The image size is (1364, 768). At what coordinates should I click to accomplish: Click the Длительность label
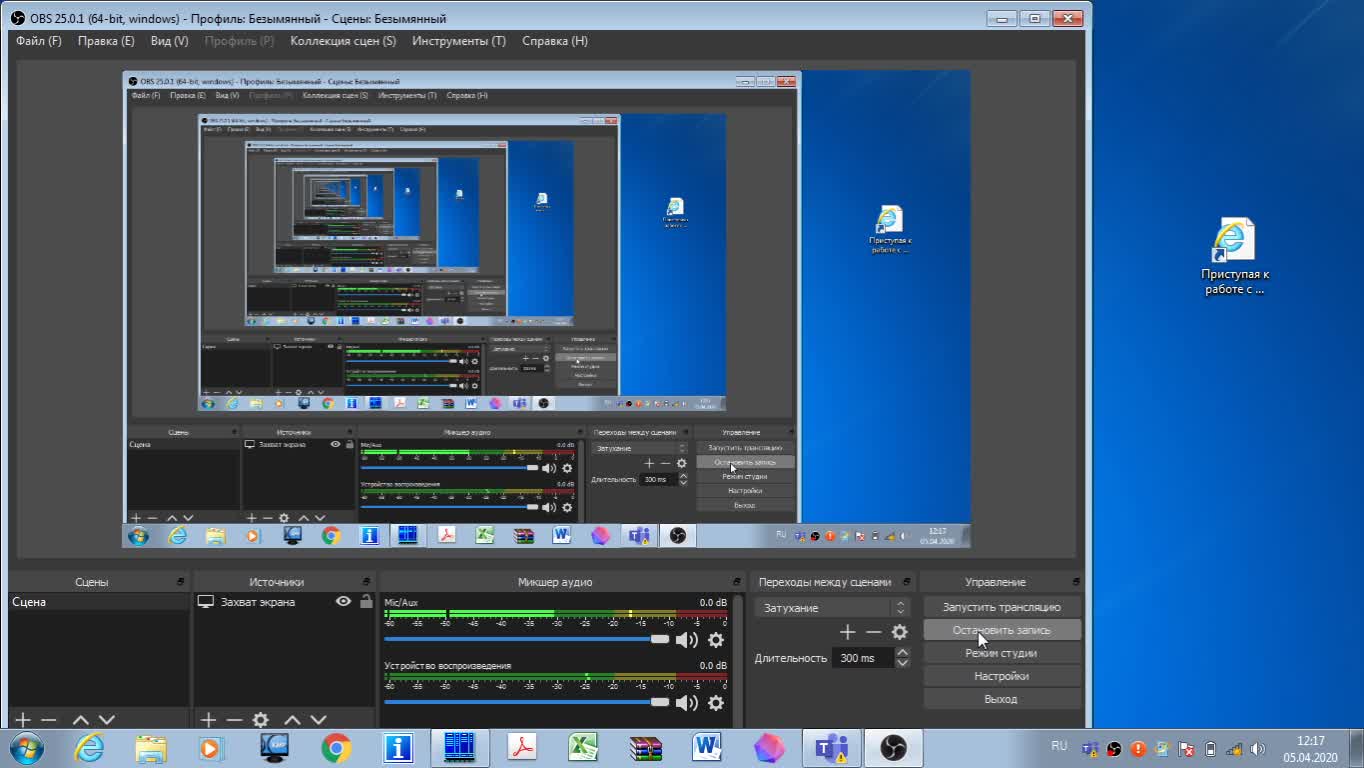coord(791,658)
